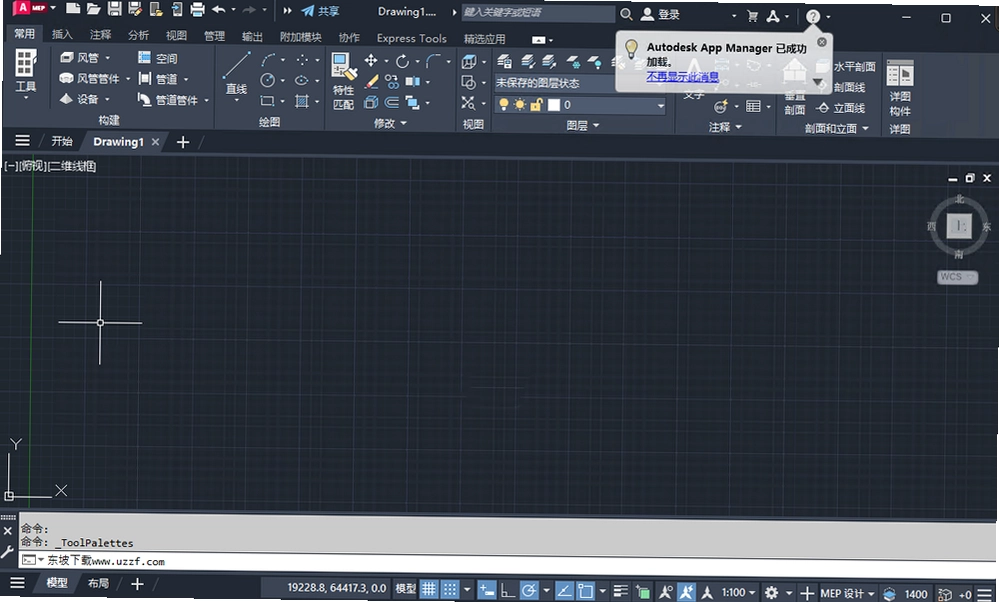Toggle ortho mode in status bar
Image resolution: width=999 pixels, height=602 pixels.
[x=508, y=591]
